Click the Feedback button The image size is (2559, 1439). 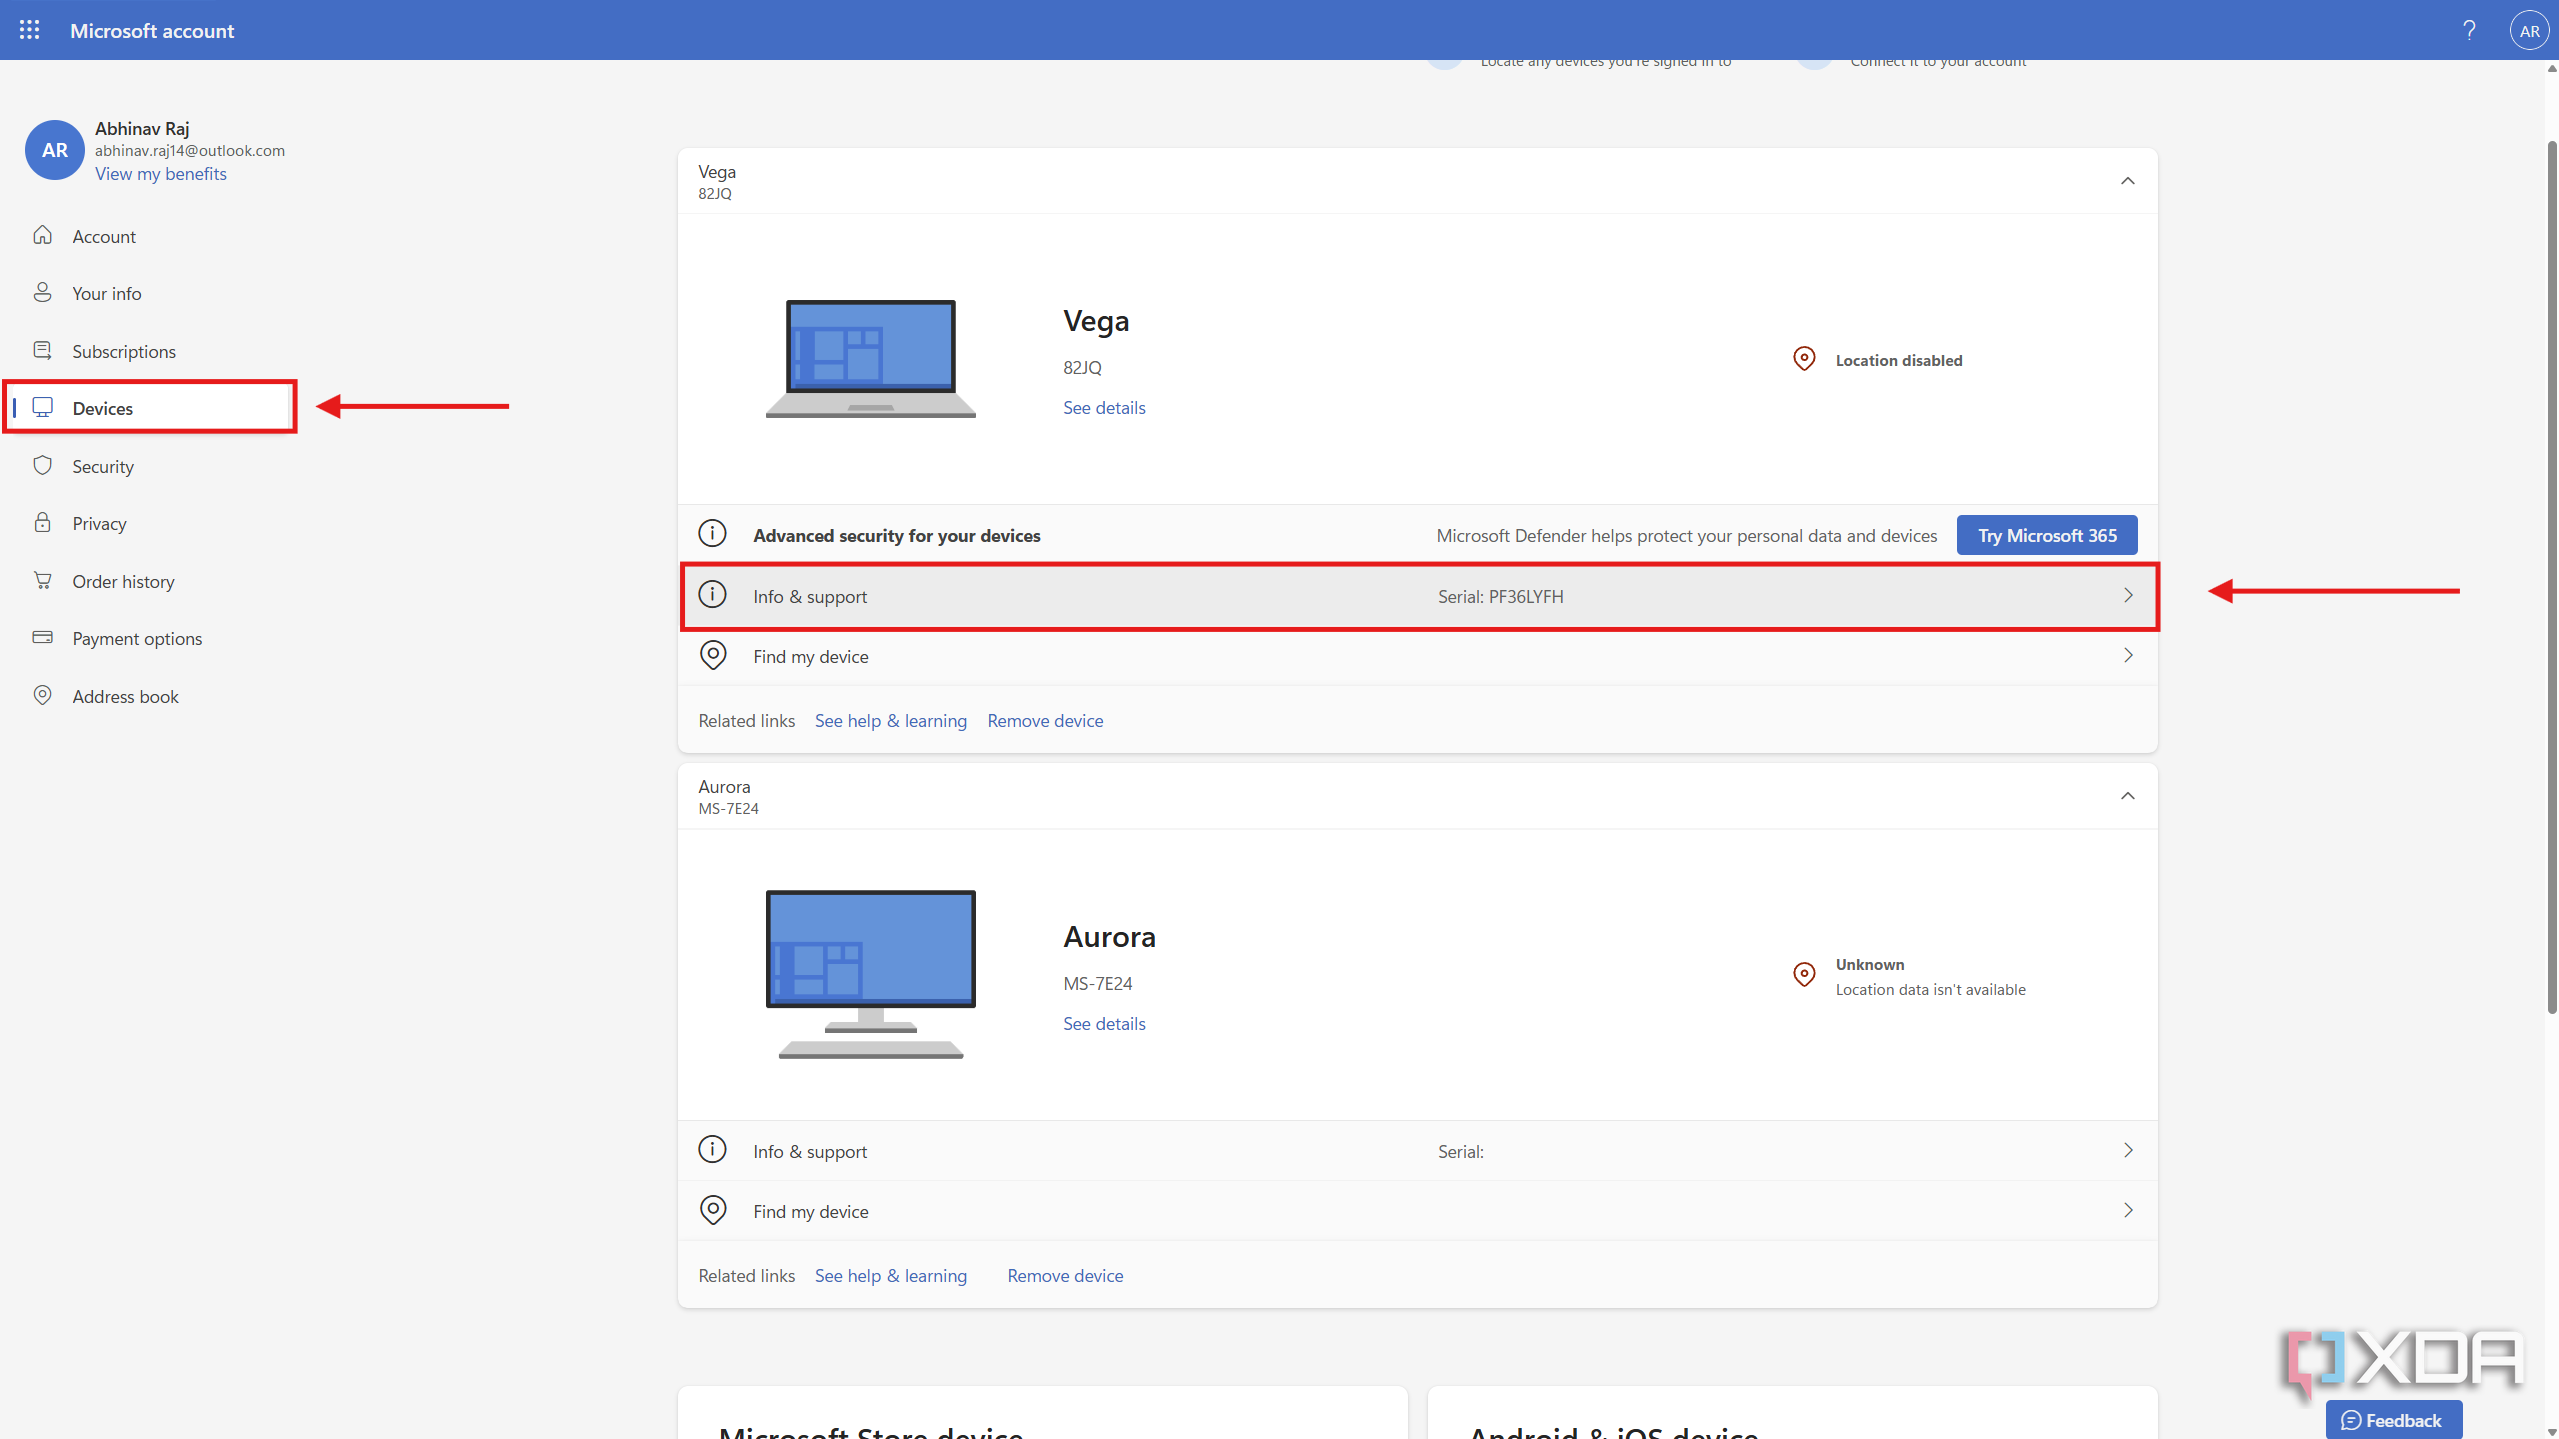click(x=2393, y=1420)
